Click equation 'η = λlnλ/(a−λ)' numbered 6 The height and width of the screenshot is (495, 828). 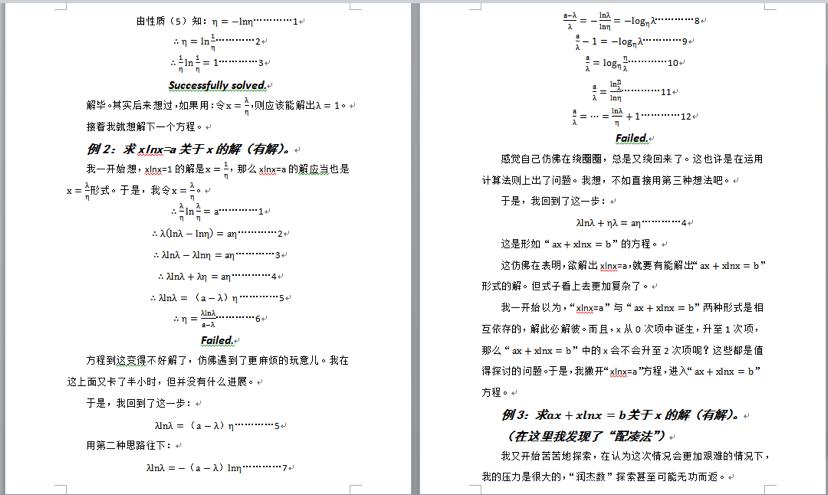[x=217, y=319]
